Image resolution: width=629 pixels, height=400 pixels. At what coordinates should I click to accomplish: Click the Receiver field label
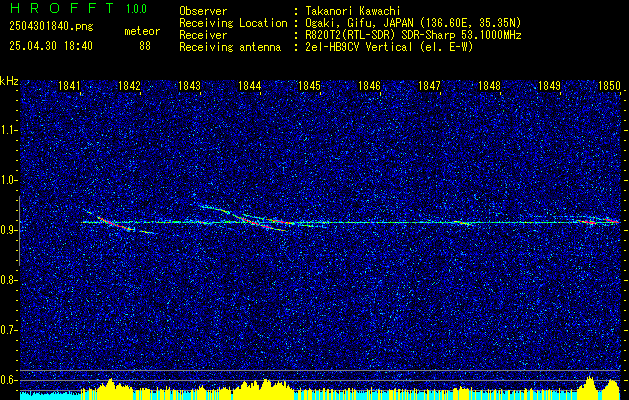[203, 35]
